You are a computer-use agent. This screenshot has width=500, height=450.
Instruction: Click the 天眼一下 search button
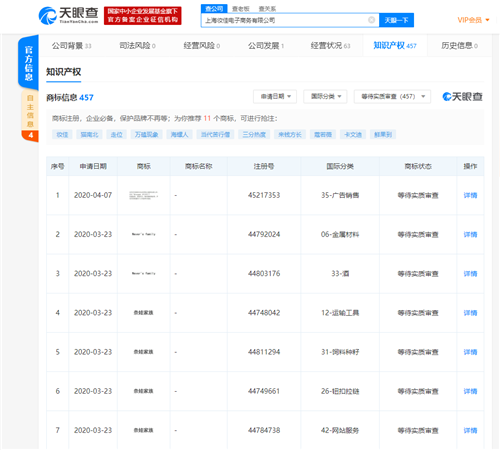pos(396,20)
